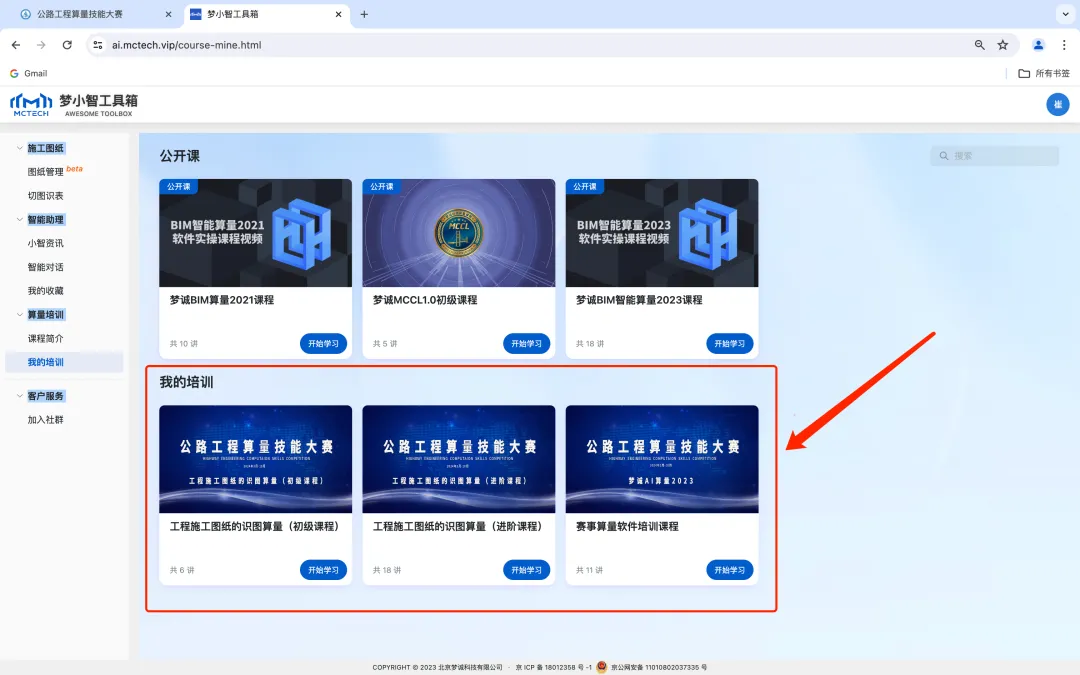Click inside the 搜索 search field
Screen dimensions: 1080x675
click(995, 155)
